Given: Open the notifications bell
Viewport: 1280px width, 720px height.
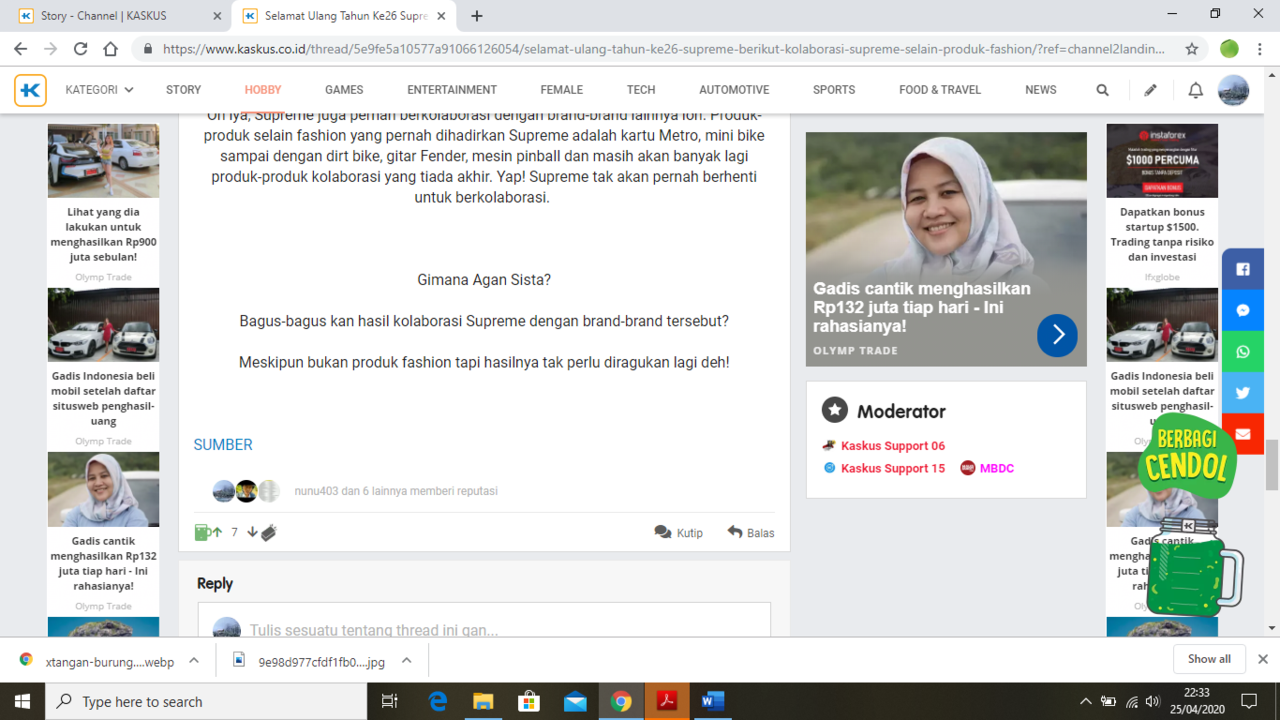Looking at the screenshot, I should click(1195, 90).
